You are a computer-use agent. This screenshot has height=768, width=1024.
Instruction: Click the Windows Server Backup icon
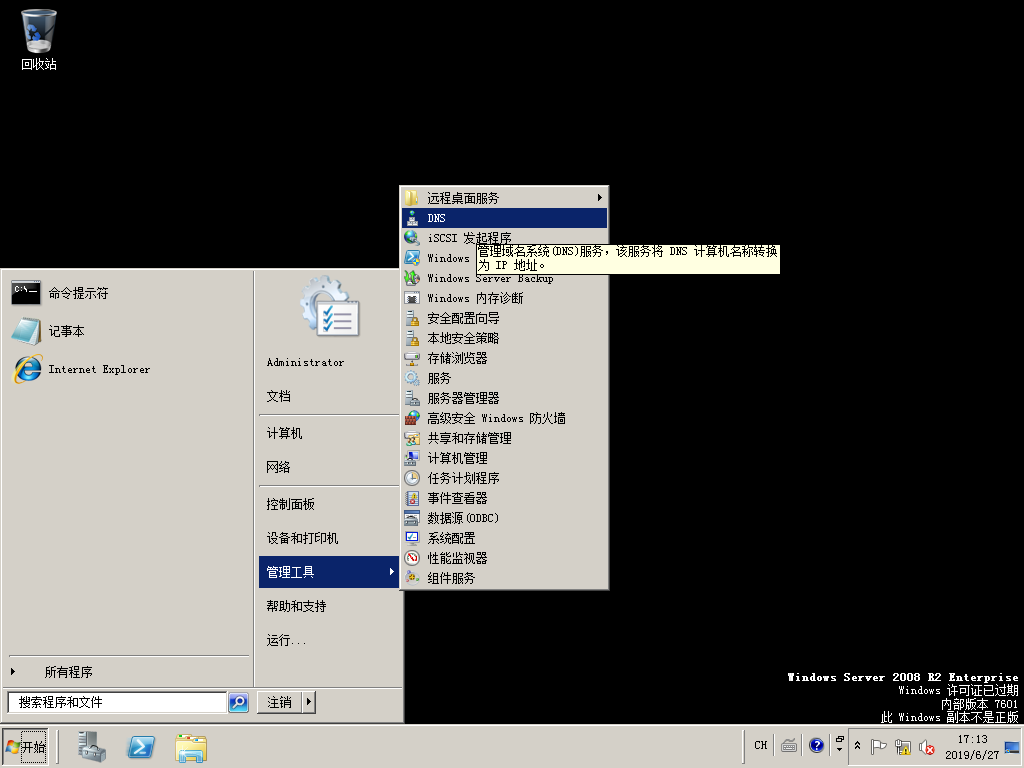(x=412, y=278)
